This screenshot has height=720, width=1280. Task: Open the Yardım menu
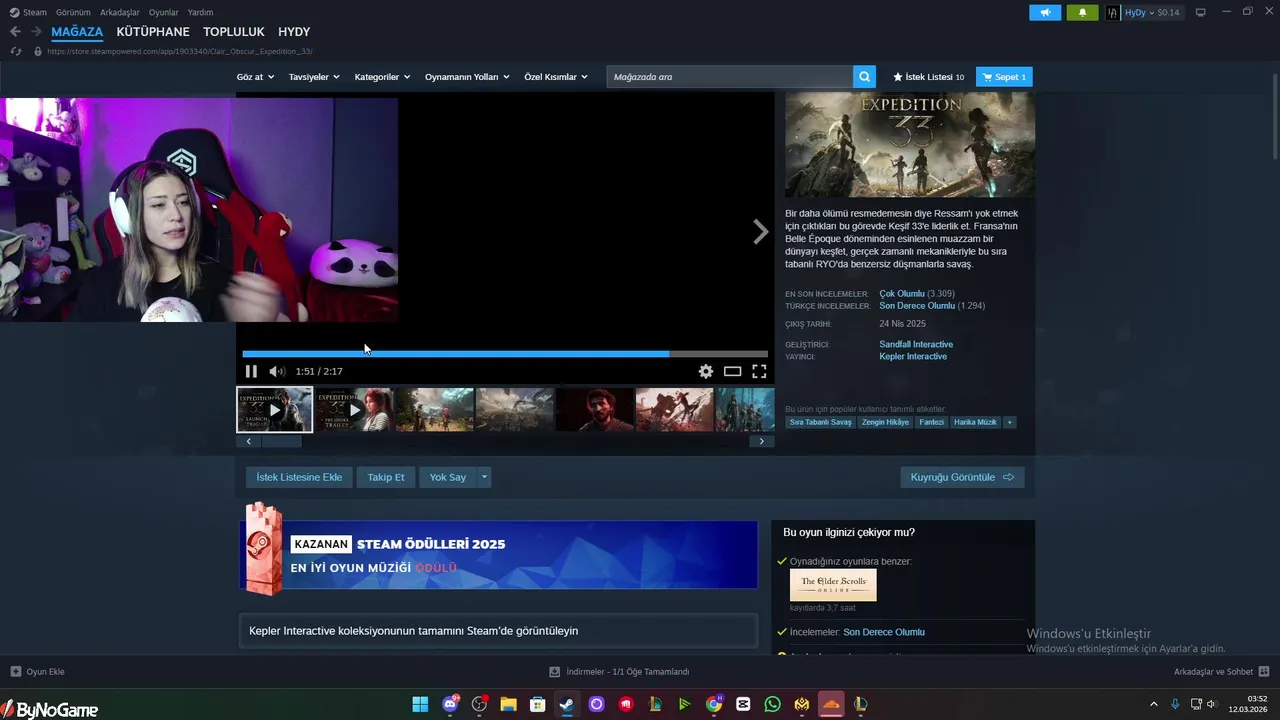pyautogui.click(x=200, y=12)
